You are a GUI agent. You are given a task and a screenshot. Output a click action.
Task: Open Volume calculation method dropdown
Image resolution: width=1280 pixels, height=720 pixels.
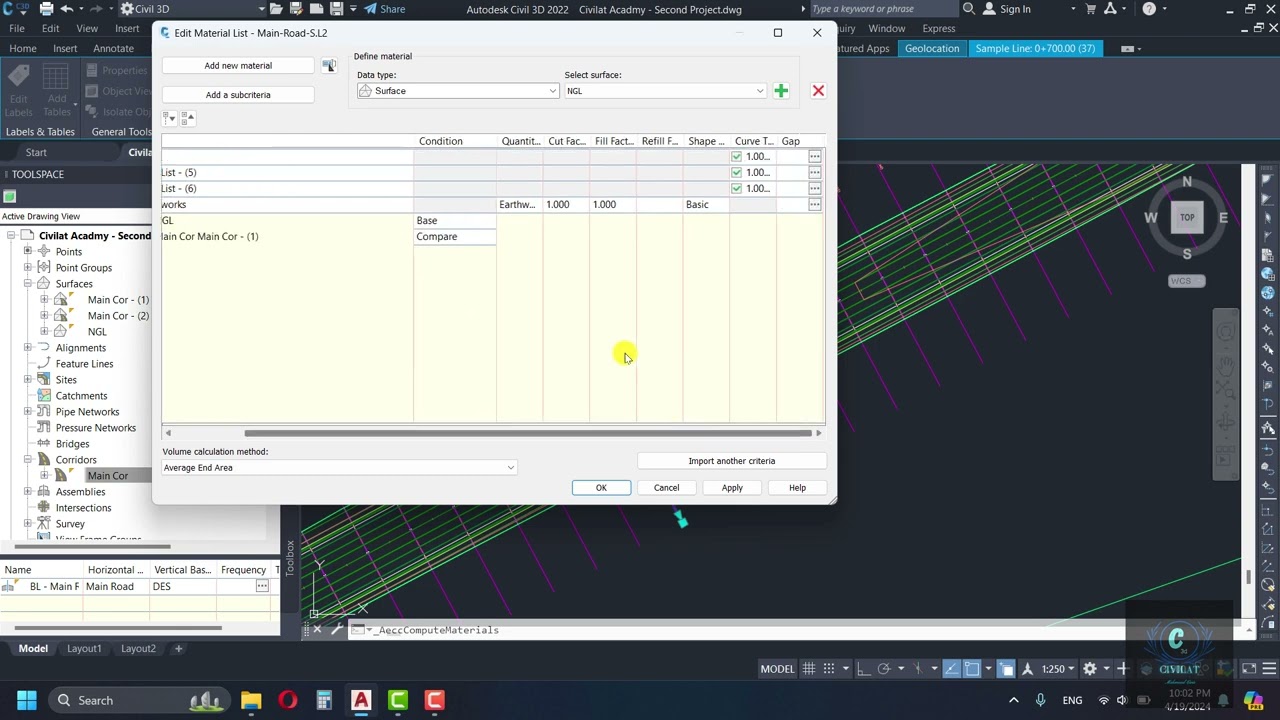click(339, 468)
